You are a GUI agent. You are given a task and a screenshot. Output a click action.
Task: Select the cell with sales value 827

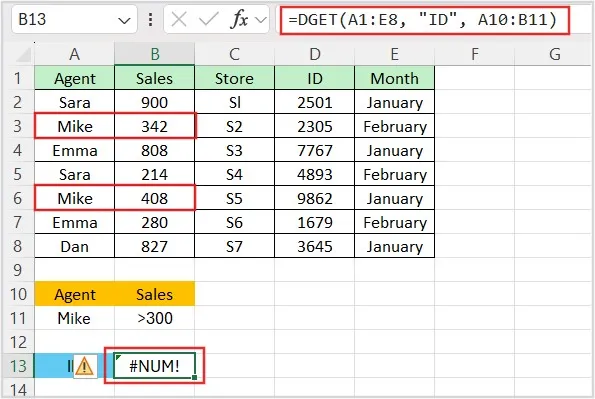tap(154, 246)
